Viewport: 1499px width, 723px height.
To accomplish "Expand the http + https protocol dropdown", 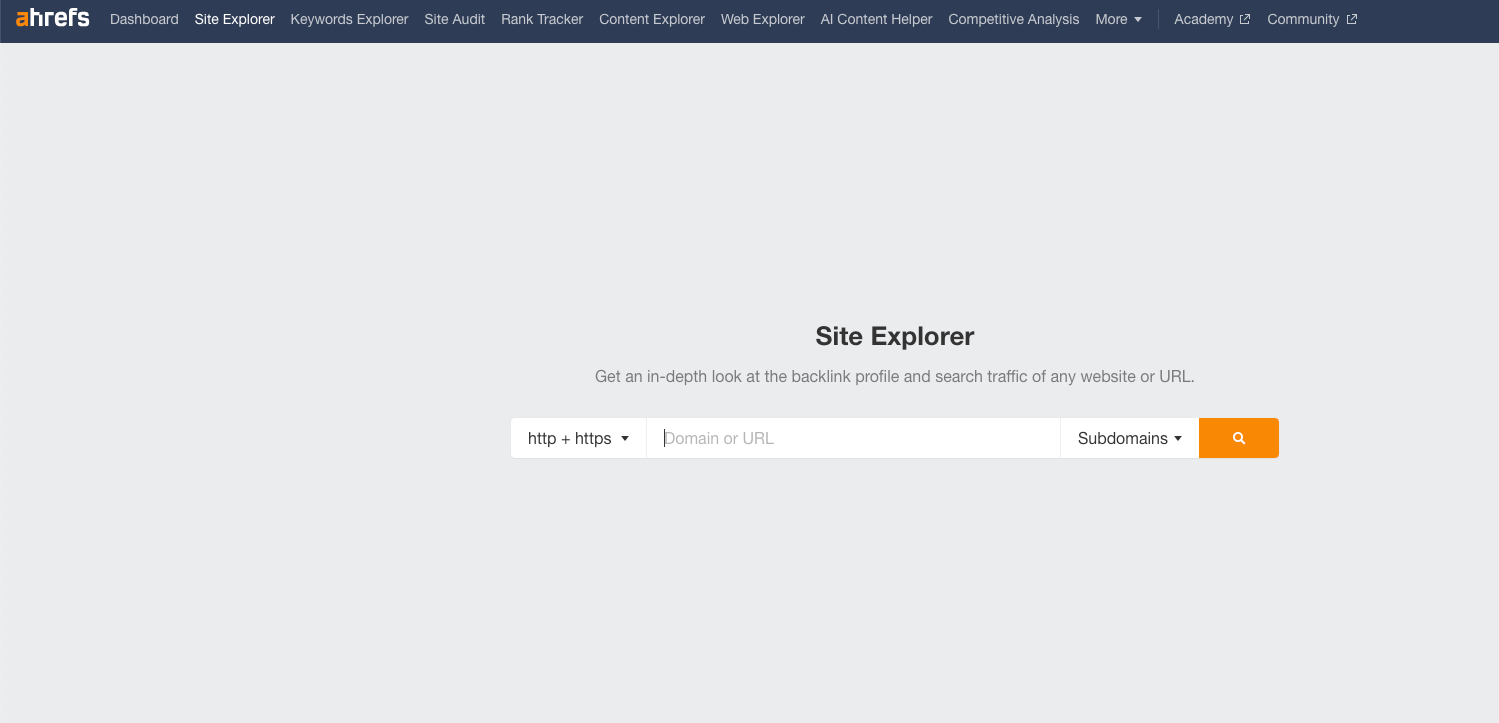I will tap(578, 438).
